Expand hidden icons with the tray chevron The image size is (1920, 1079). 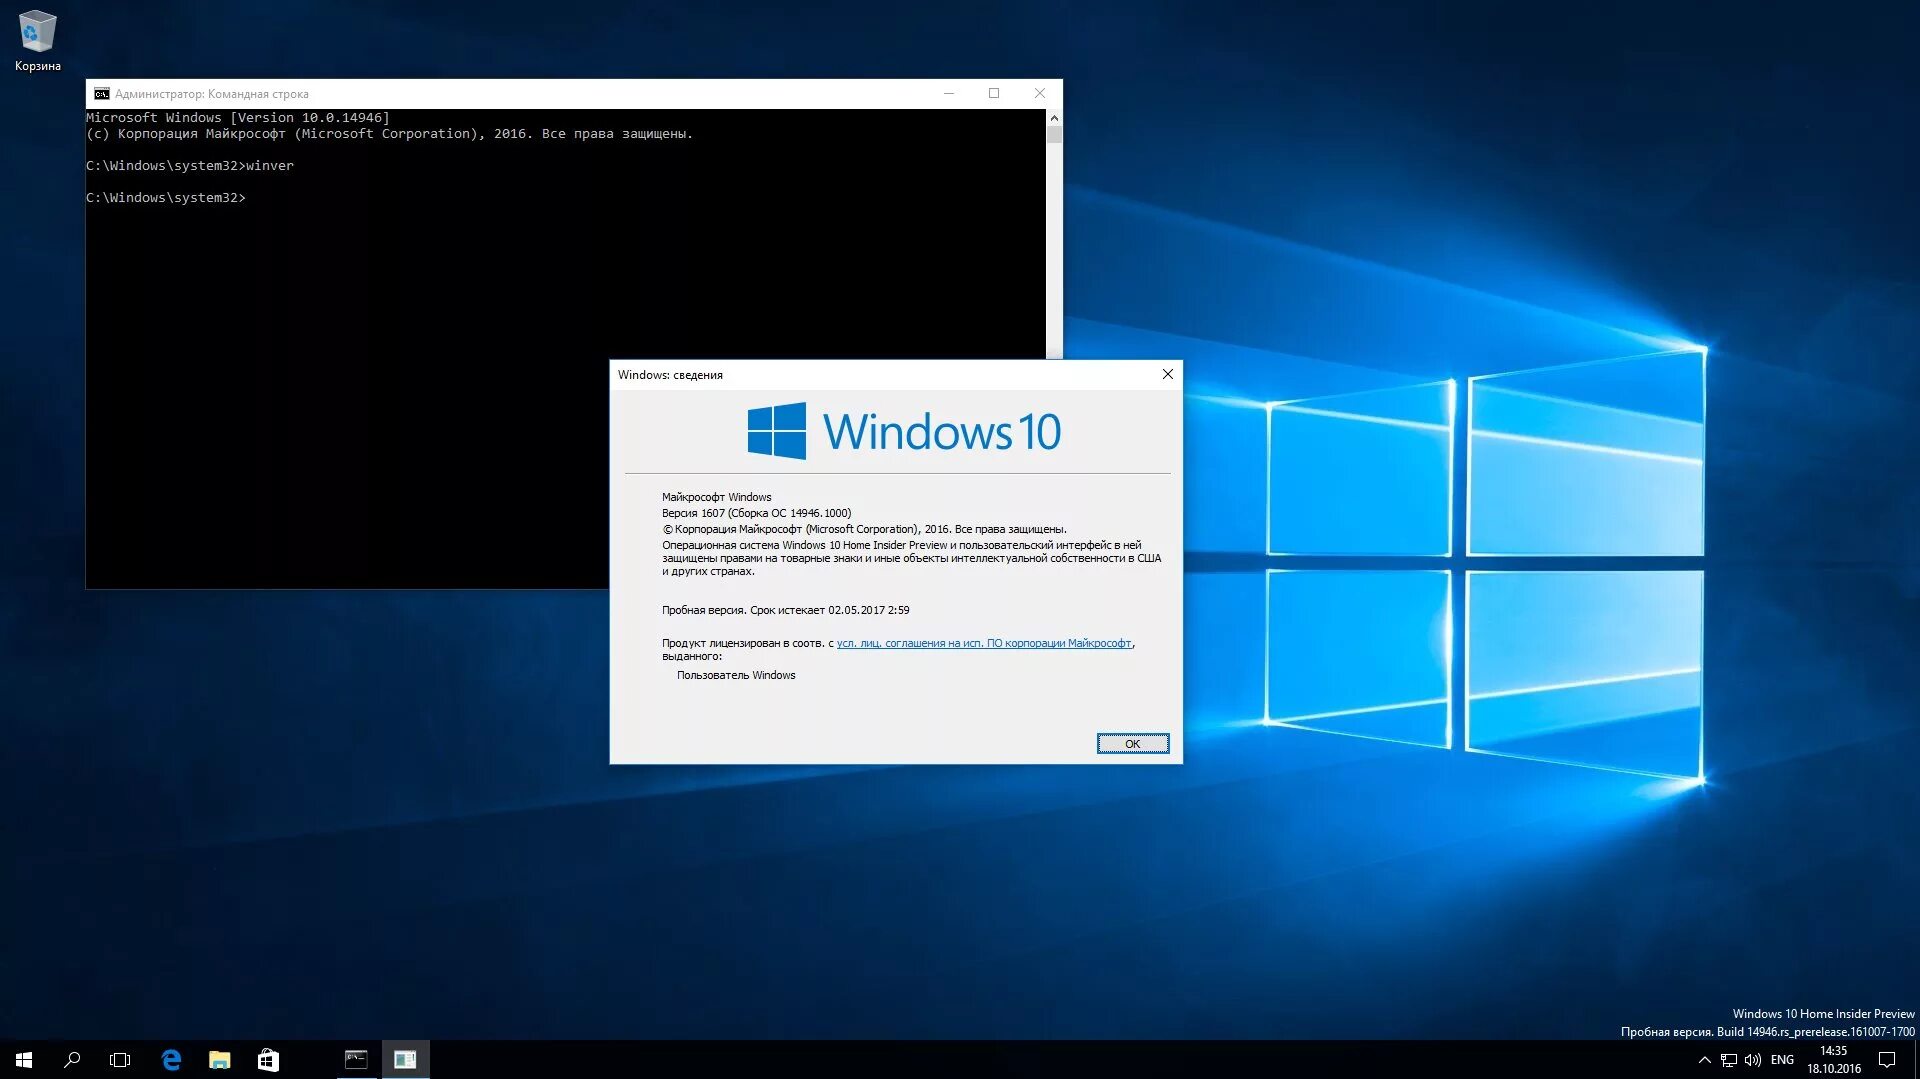click(1703, 1059)
